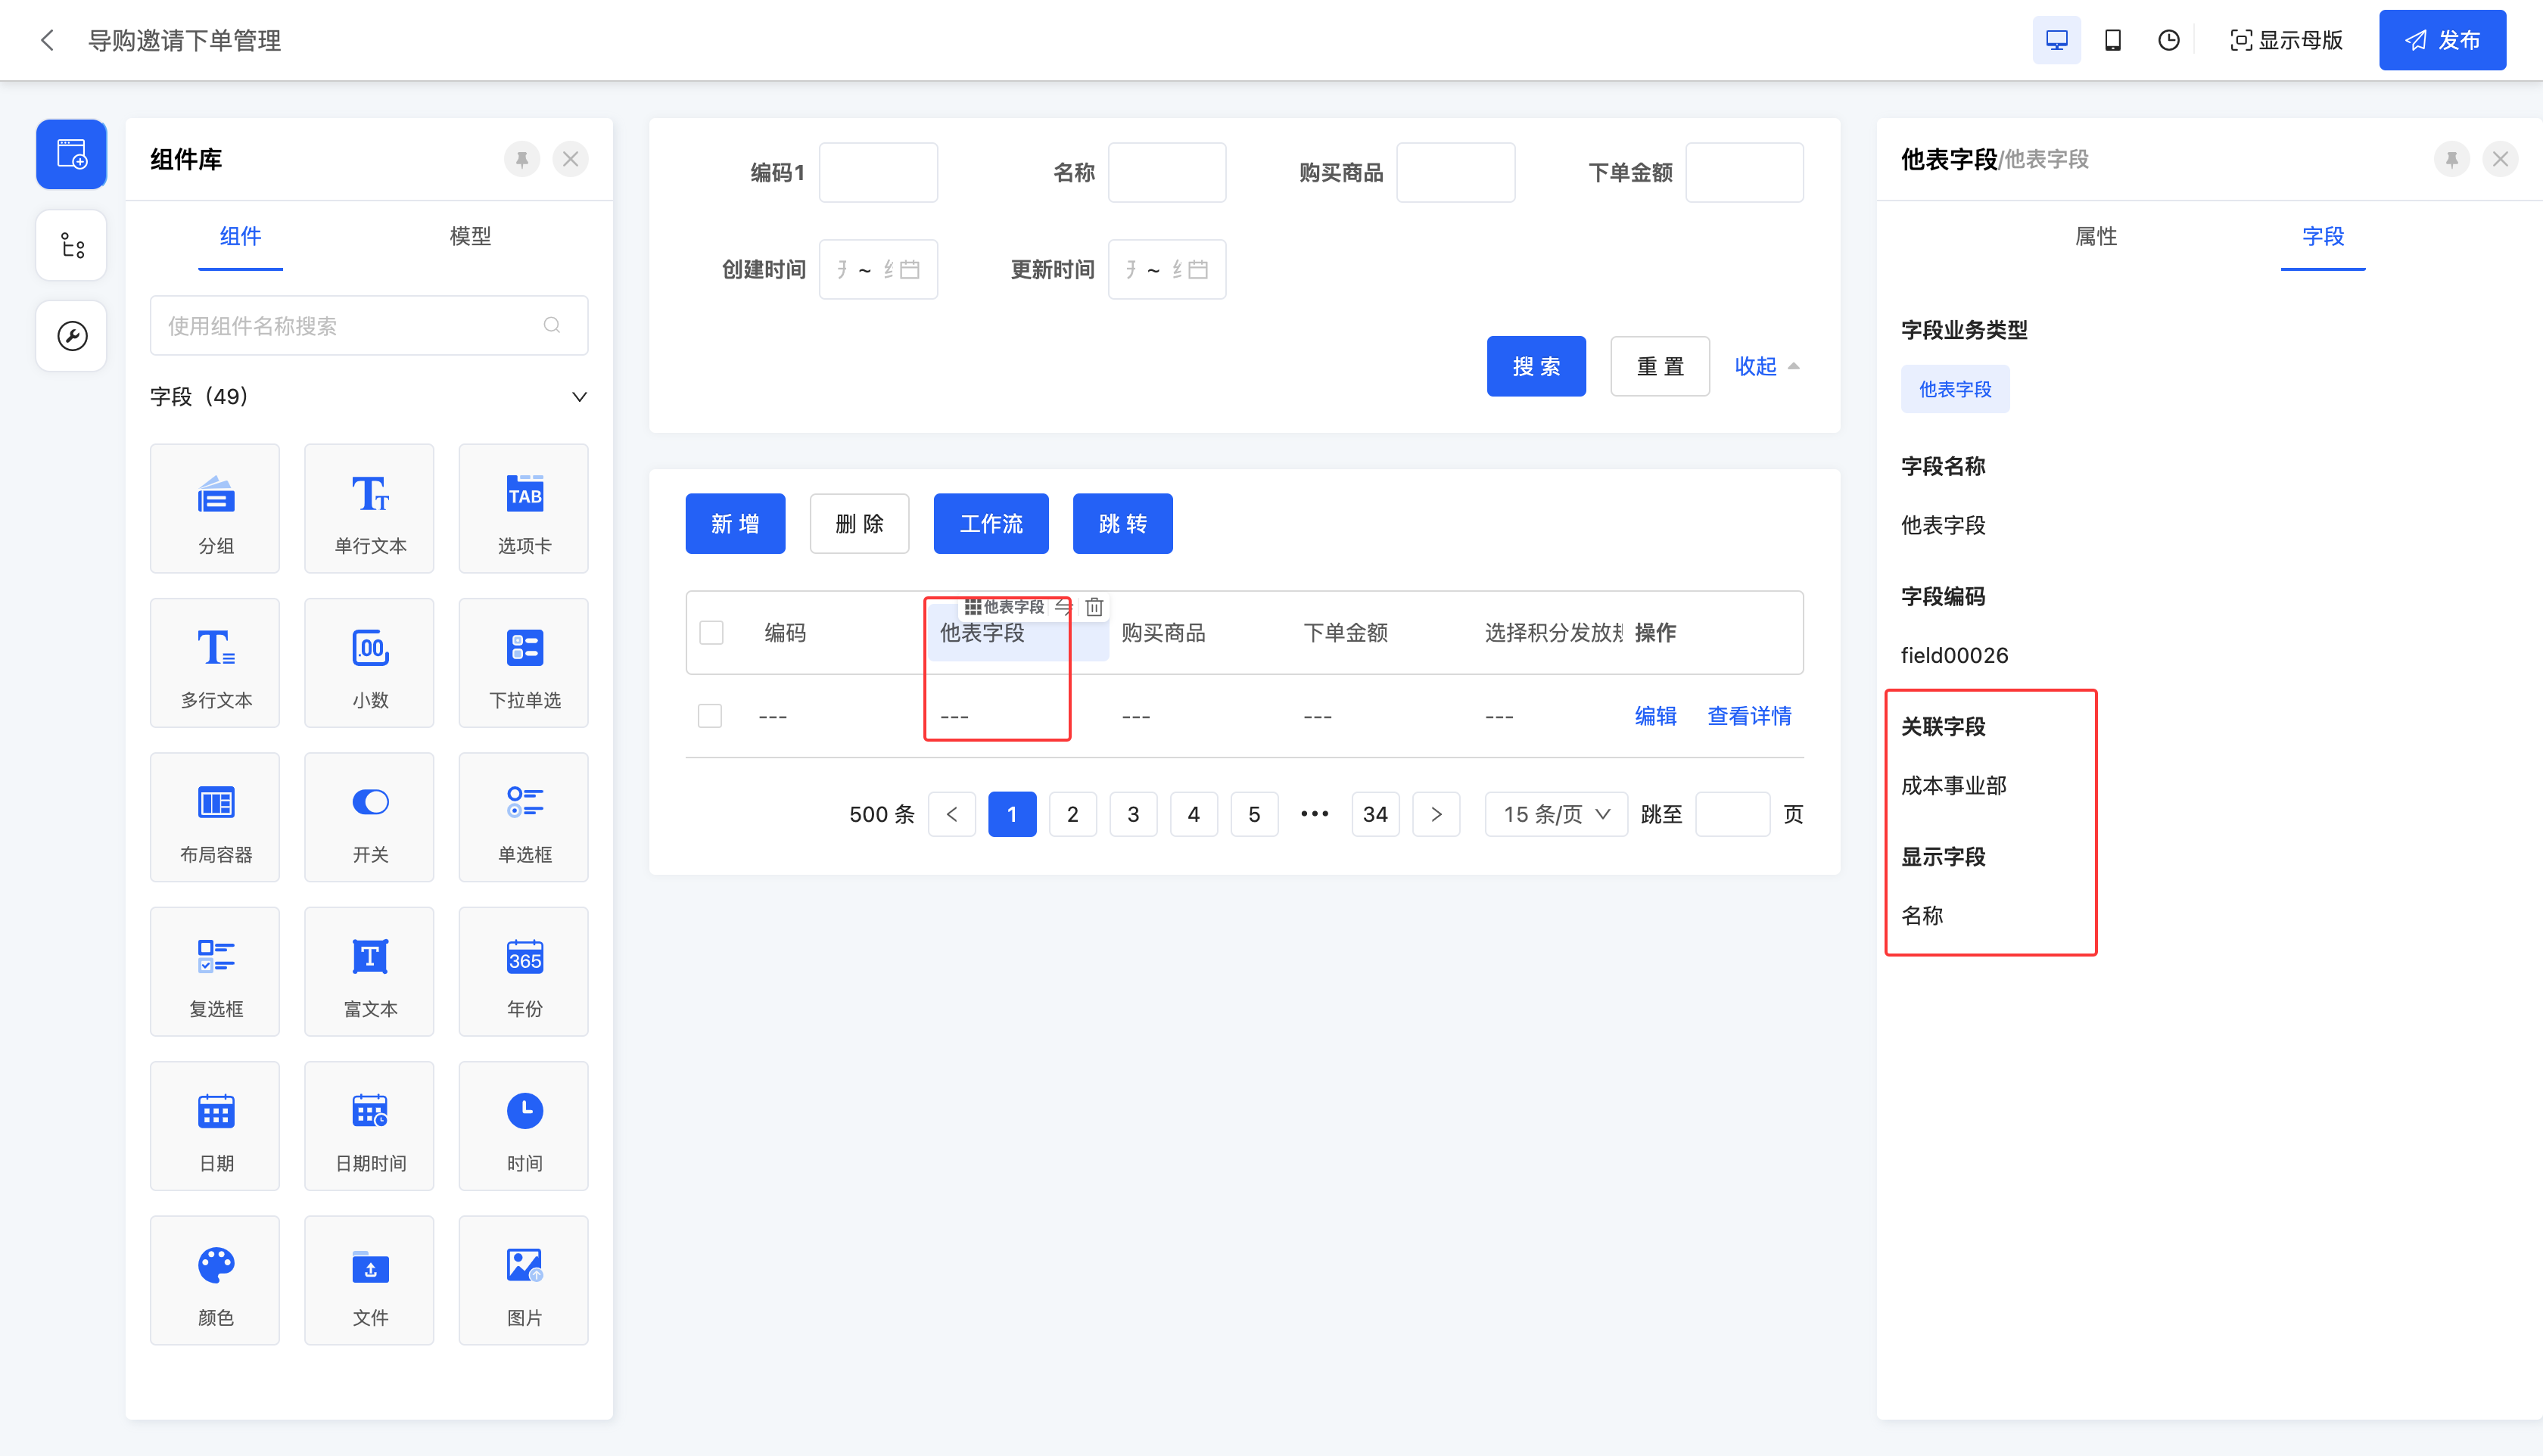This screenshot has height=1456, width=2543.
Task: Select the desktop preview mode icon
Action: coord(2056,40)
